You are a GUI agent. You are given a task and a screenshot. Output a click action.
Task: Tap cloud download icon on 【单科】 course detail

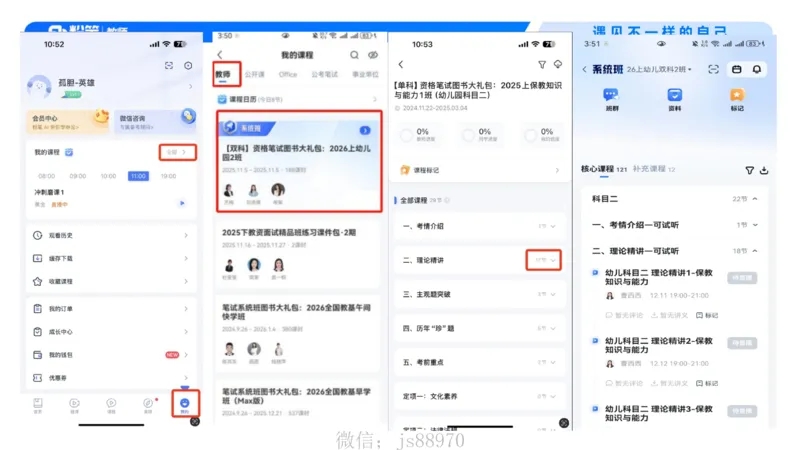558,64
